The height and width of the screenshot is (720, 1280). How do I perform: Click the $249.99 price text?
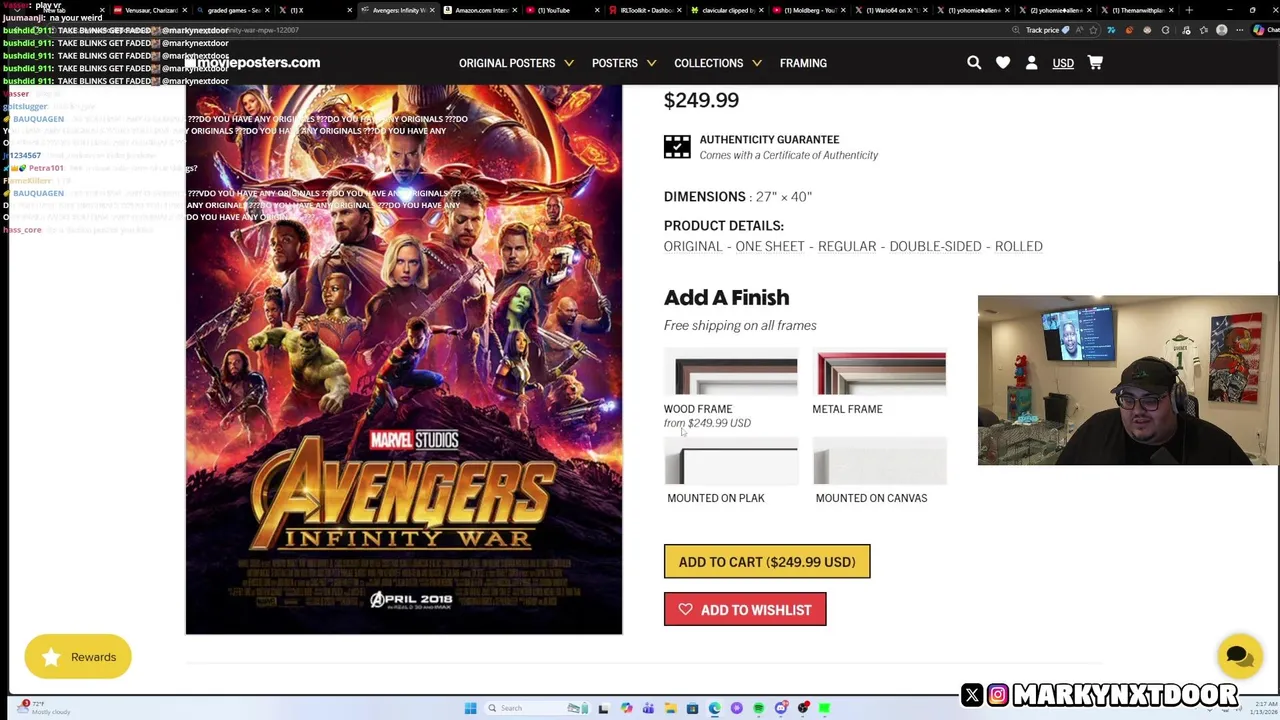coord(701,100)
